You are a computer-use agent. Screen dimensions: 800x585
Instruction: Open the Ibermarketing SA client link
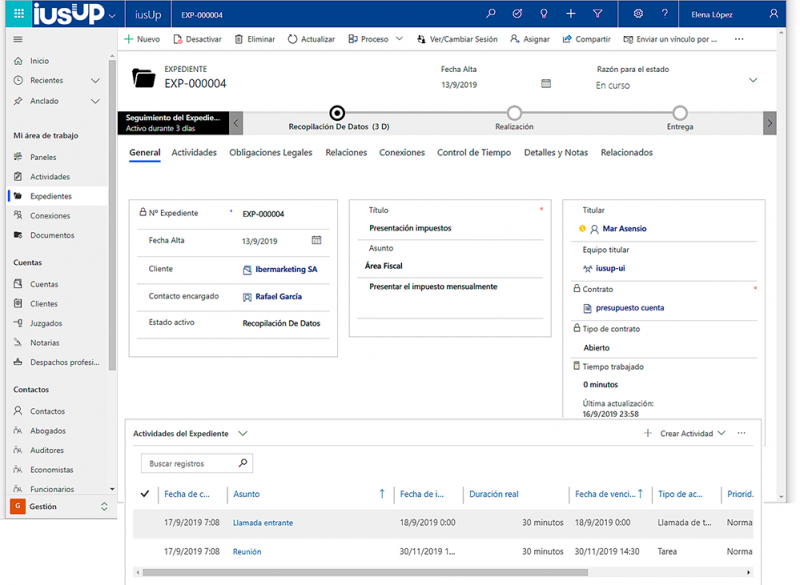(x=286, y=269)
